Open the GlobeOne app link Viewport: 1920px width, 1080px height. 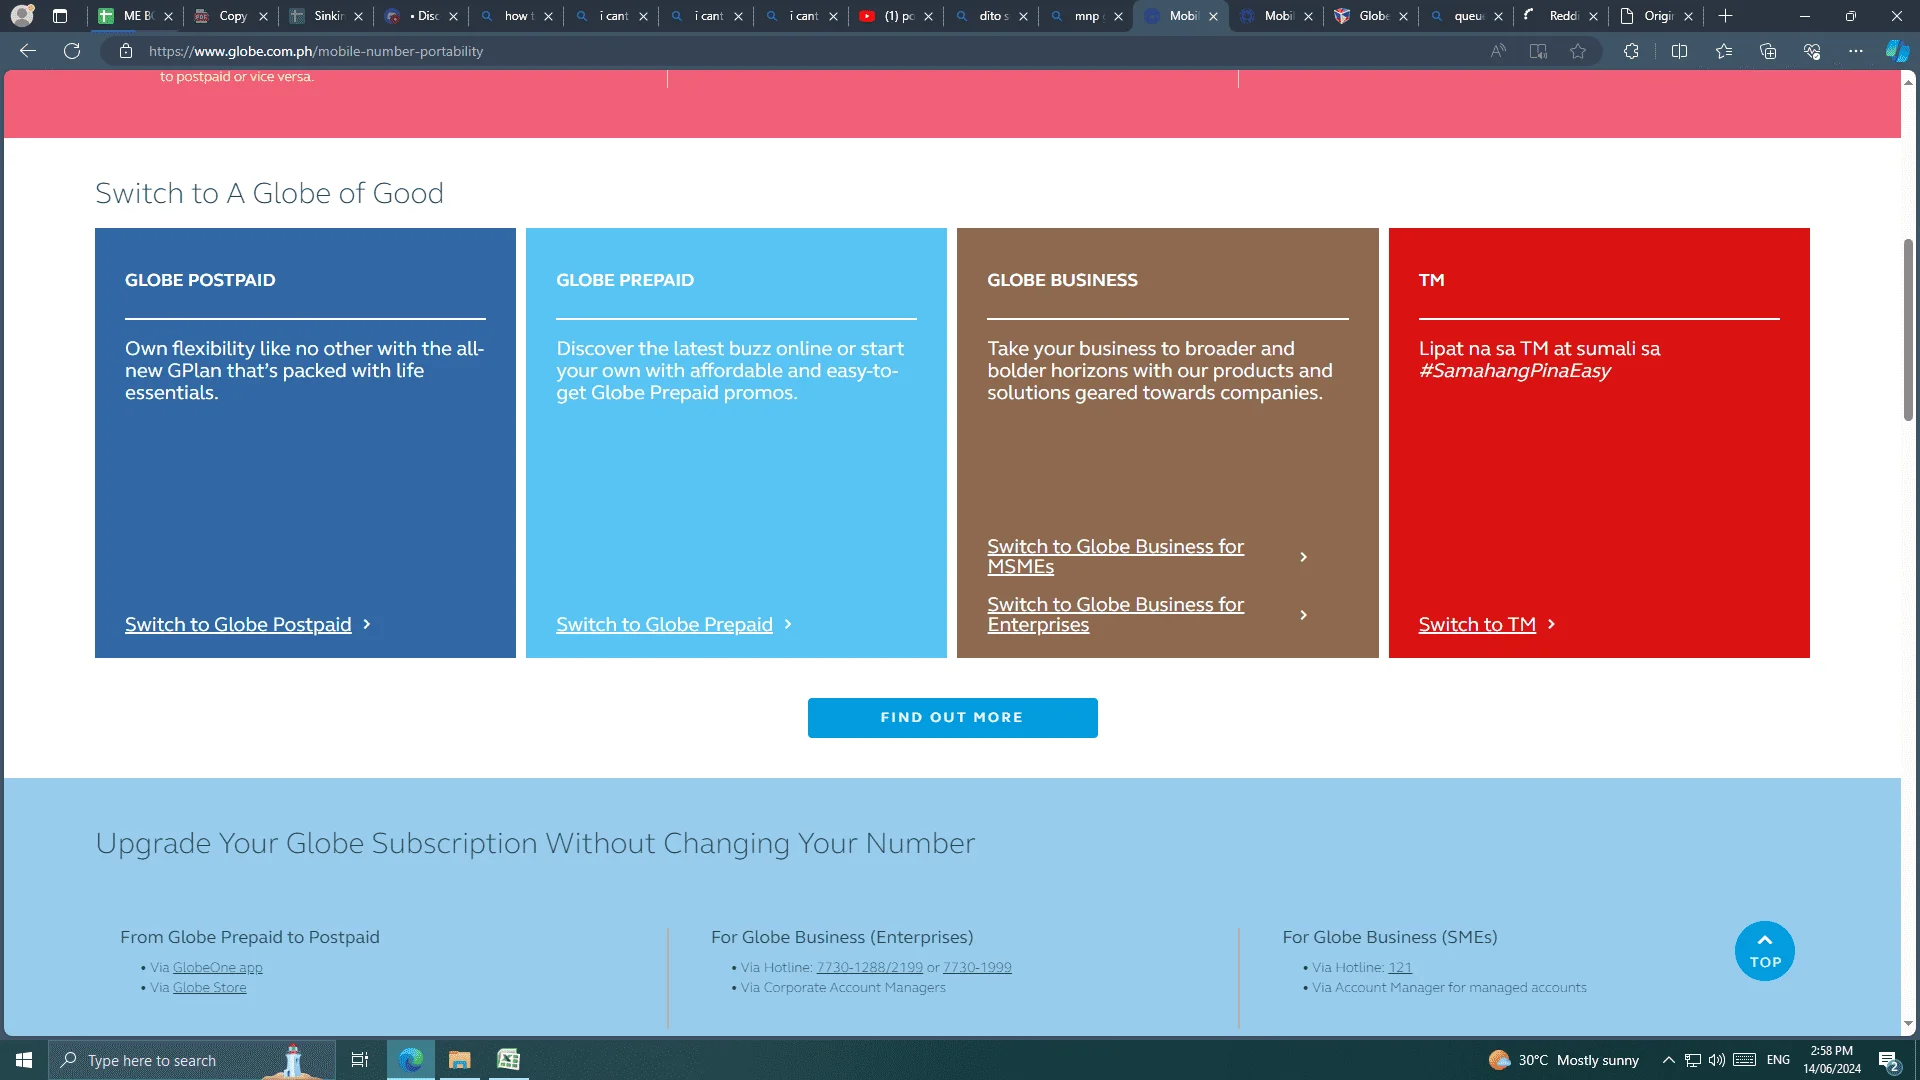218,967
